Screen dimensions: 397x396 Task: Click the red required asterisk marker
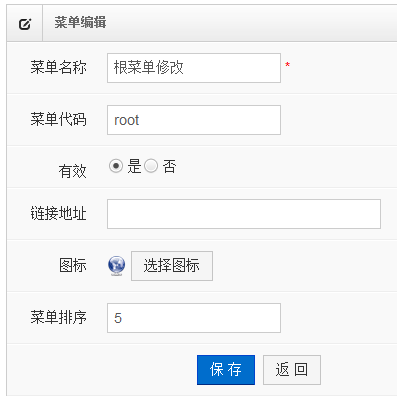pyautogui.click(x=287, y=64)
